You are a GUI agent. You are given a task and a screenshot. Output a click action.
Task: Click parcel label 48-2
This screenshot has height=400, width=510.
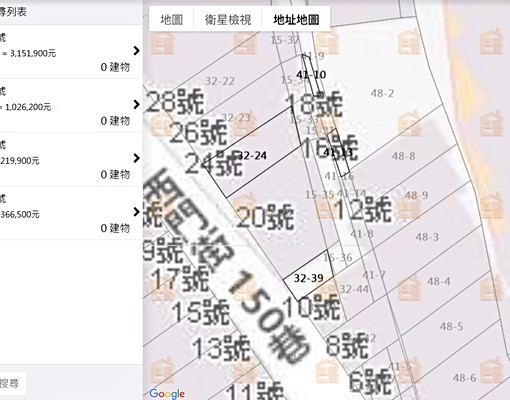382,93
